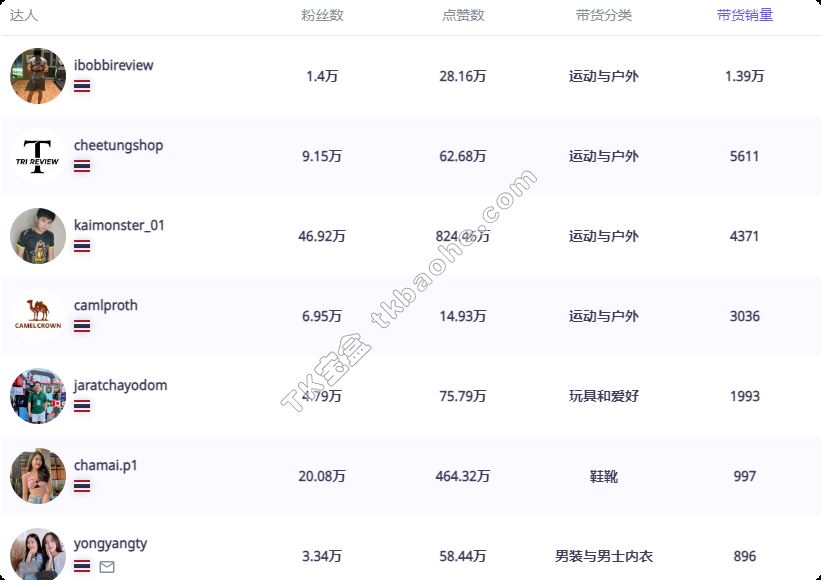Open kaimonster_01 creator name link
The image size is (821, 580).
point(119,225)
